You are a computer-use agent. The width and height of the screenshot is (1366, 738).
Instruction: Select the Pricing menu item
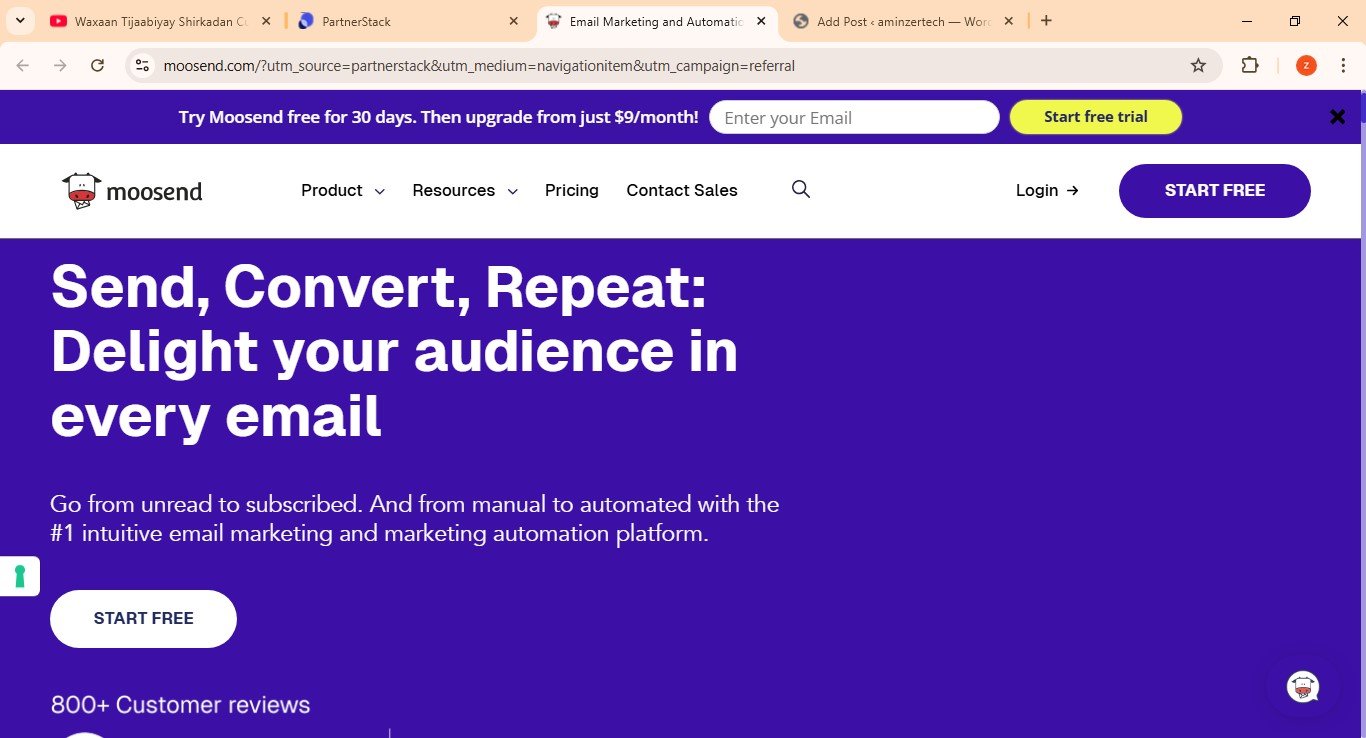tap(571, 190)
